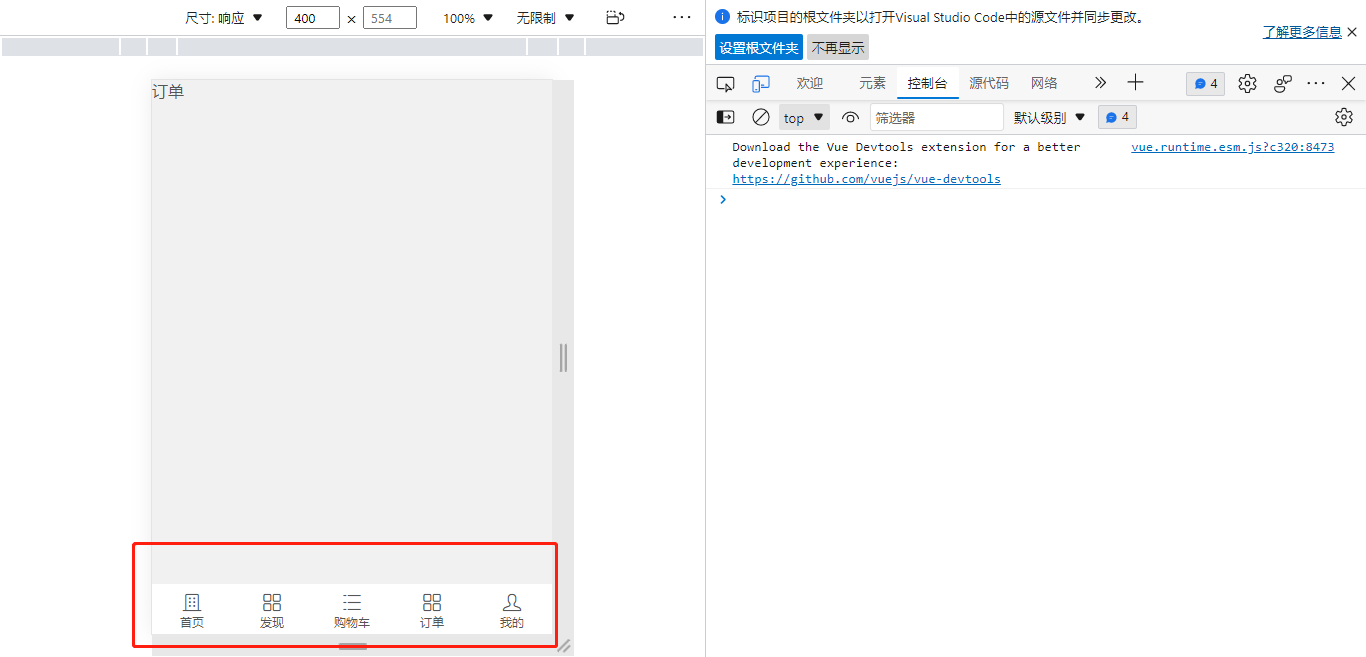Open the top JavaScript context dropdown
The height and width of the screenshot is (657, 1366).
coord(804,117)
